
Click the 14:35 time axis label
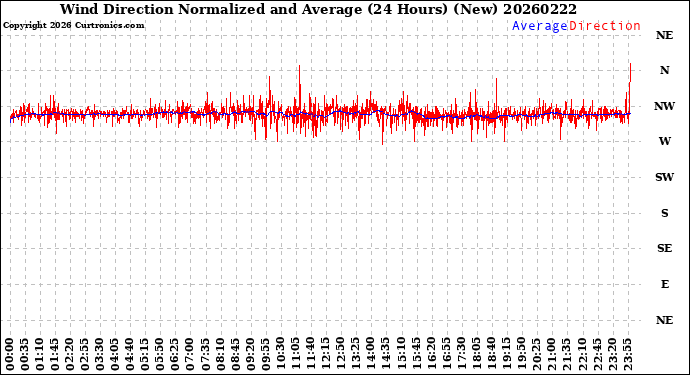pos(386,354)
